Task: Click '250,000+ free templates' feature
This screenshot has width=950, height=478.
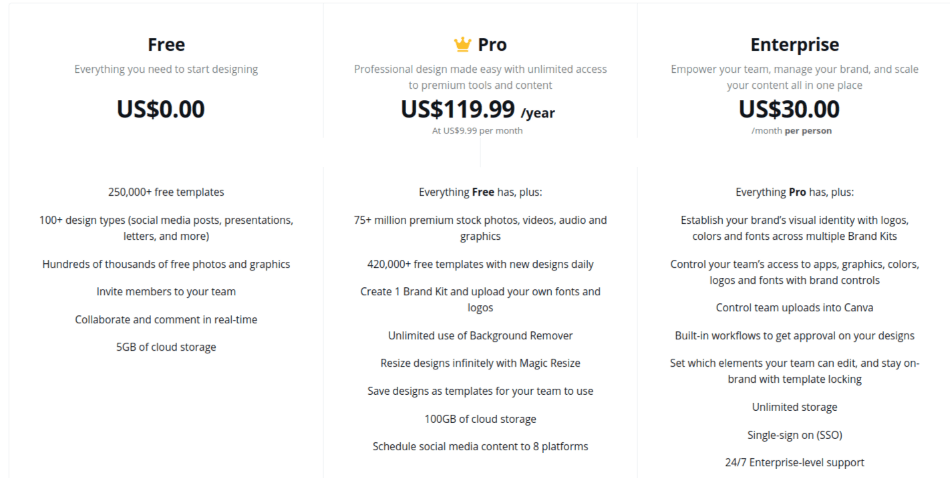Action: point(166,192)
